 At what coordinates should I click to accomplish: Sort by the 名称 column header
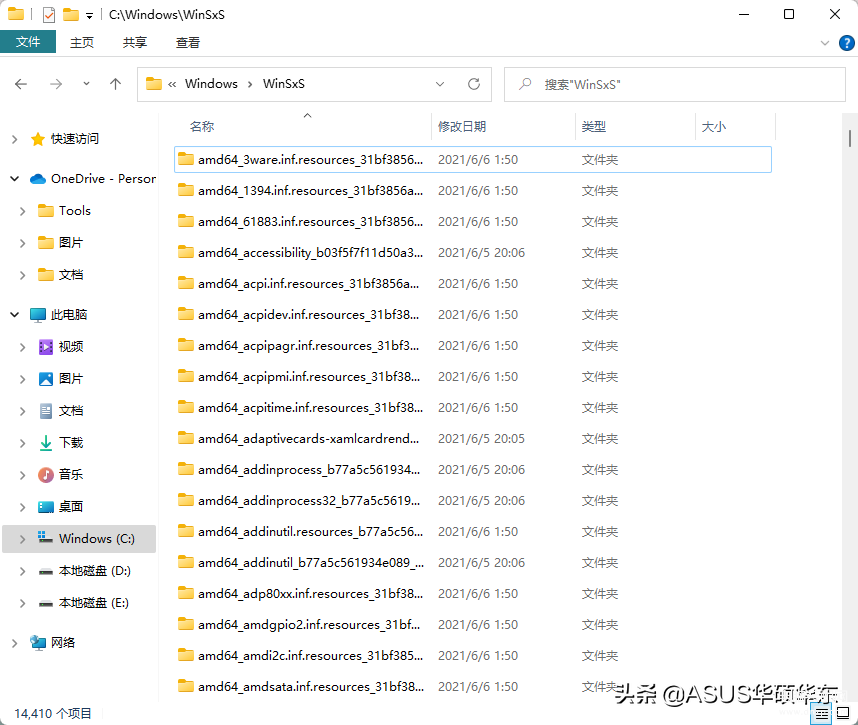[x=202, y=126]
